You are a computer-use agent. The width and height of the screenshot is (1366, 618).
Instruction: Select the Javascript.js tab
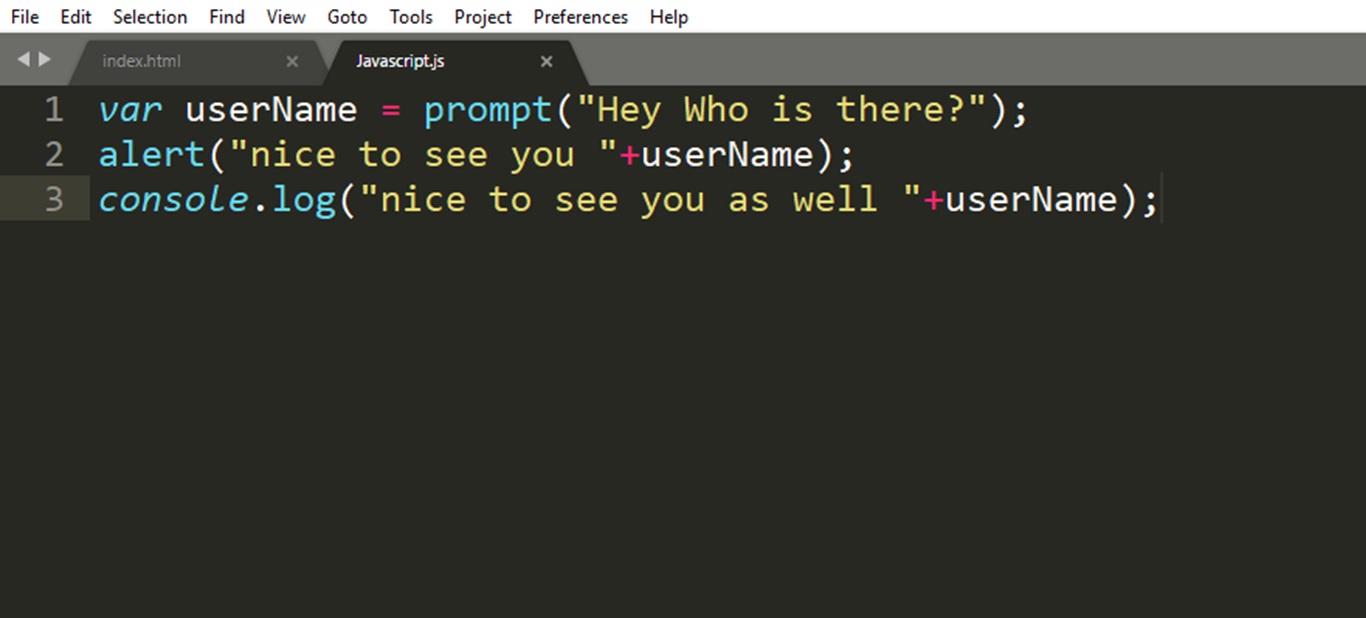400,61
